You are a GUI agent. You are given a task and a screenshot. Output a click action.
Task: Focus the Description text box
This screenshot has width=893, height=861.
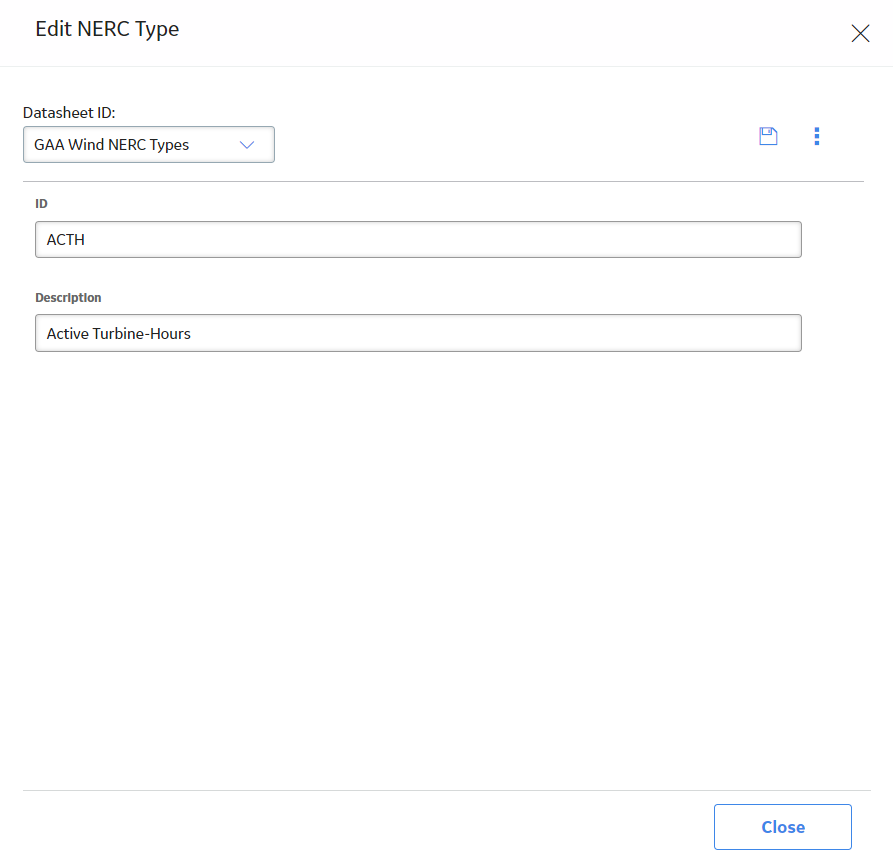click(418, 333)
